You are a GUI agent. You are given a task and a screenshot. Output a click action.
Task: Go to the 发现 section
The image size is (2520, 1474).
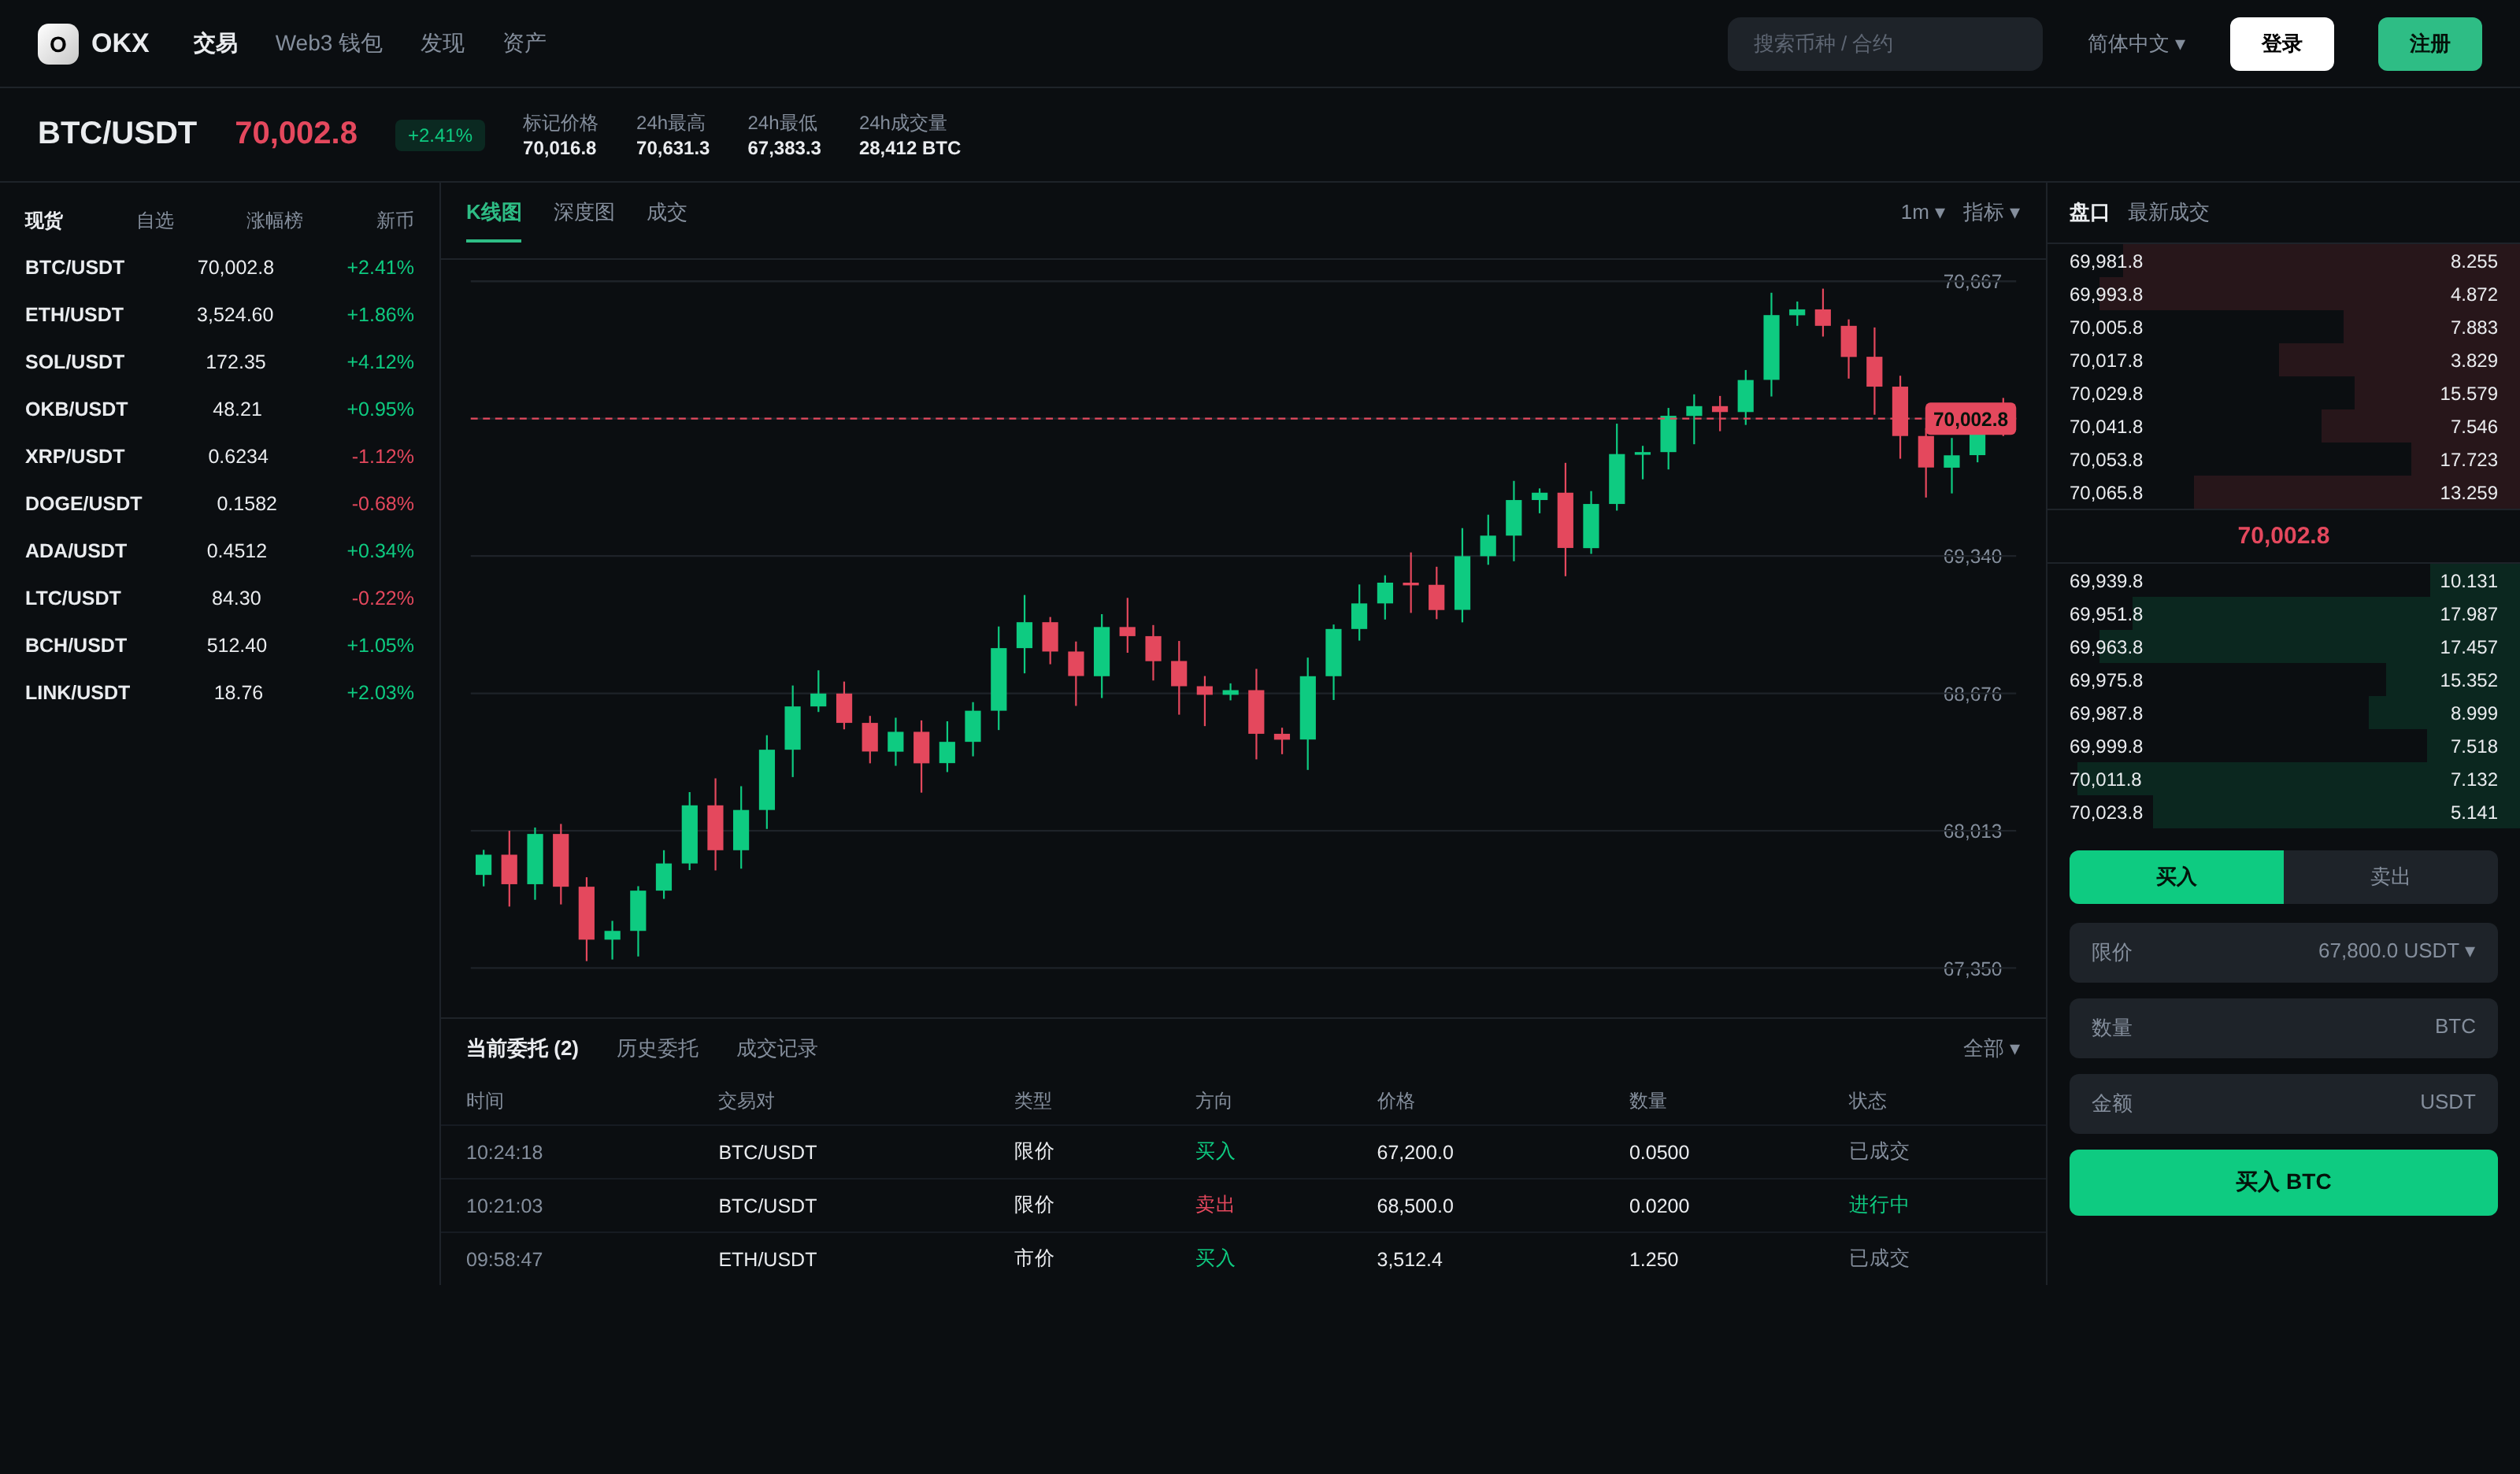tap(442, 44)
